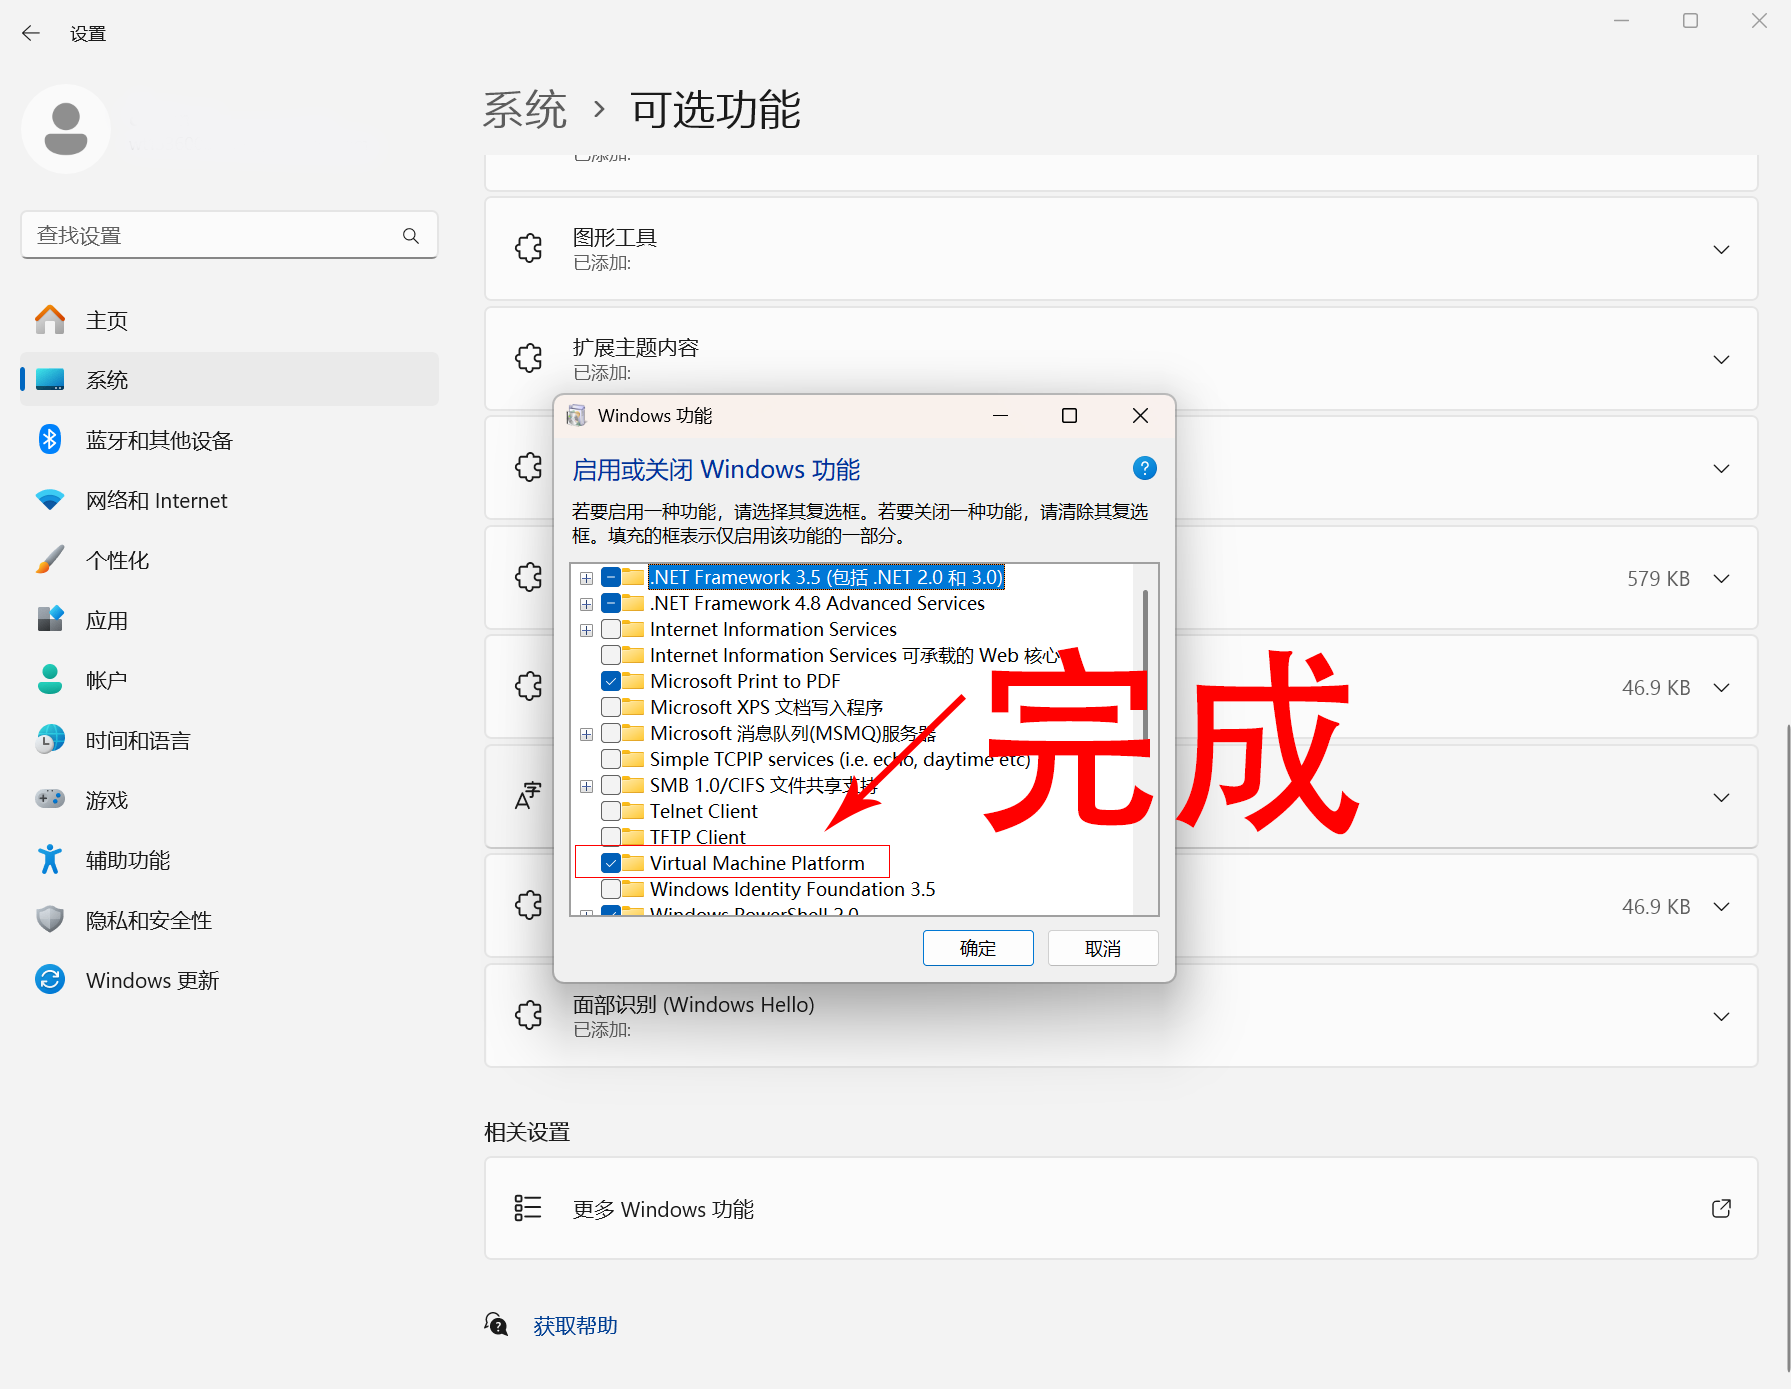Click the Gaming controller icon
The width and height of the screenshot is (1791, 1389).
coord(50,799)
